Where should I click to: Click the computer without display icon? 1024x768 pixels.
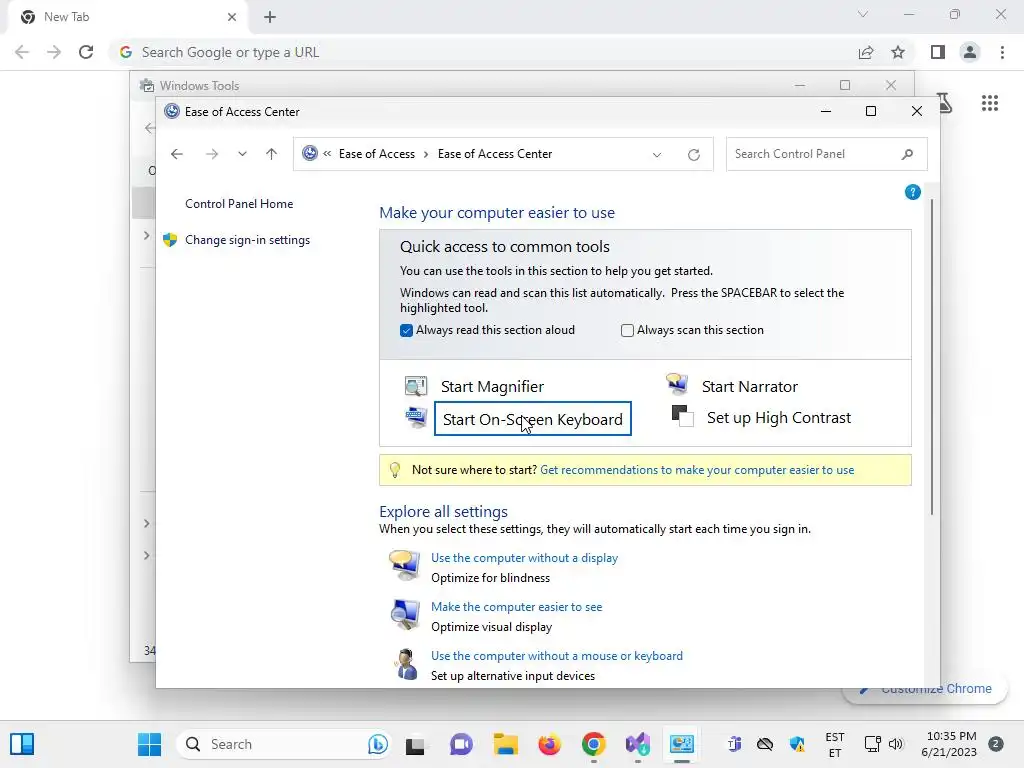(x=405, y=565)
